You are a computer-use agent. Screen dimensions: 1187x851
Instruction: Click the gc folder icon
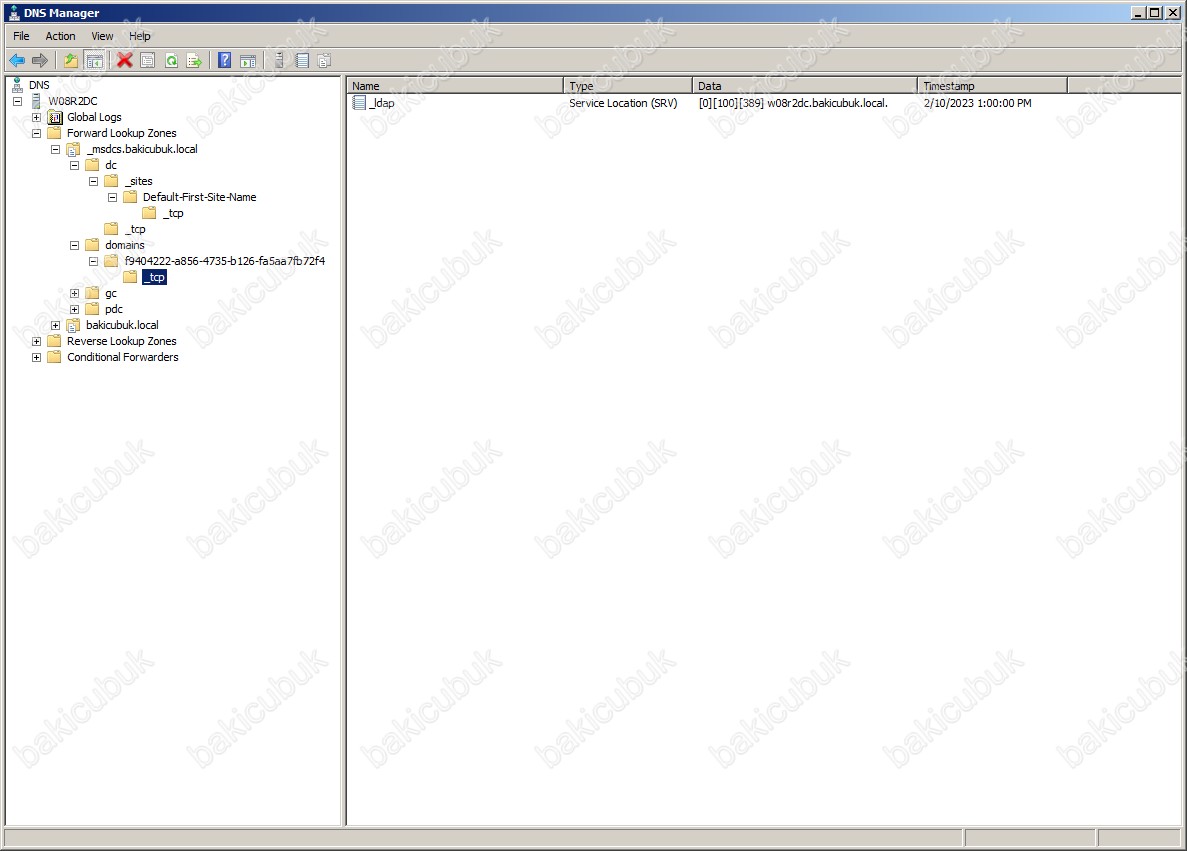(92, 293)
